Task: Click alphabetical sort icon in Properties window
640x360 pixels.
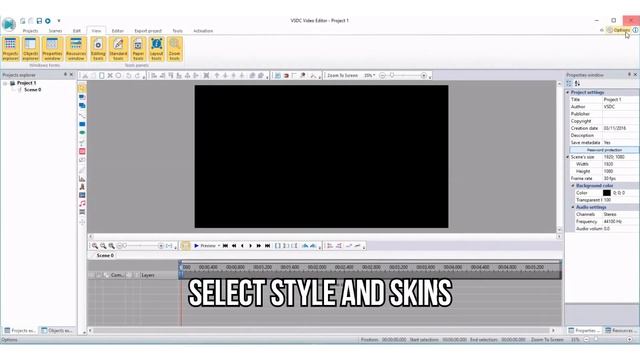Action: click(x=578, y=84)
